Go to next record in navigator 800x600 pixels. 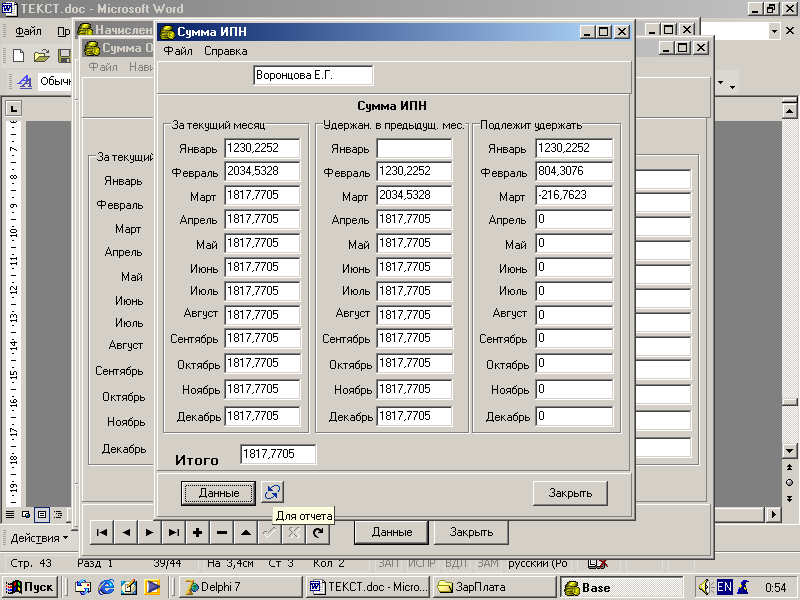point(149,533)
